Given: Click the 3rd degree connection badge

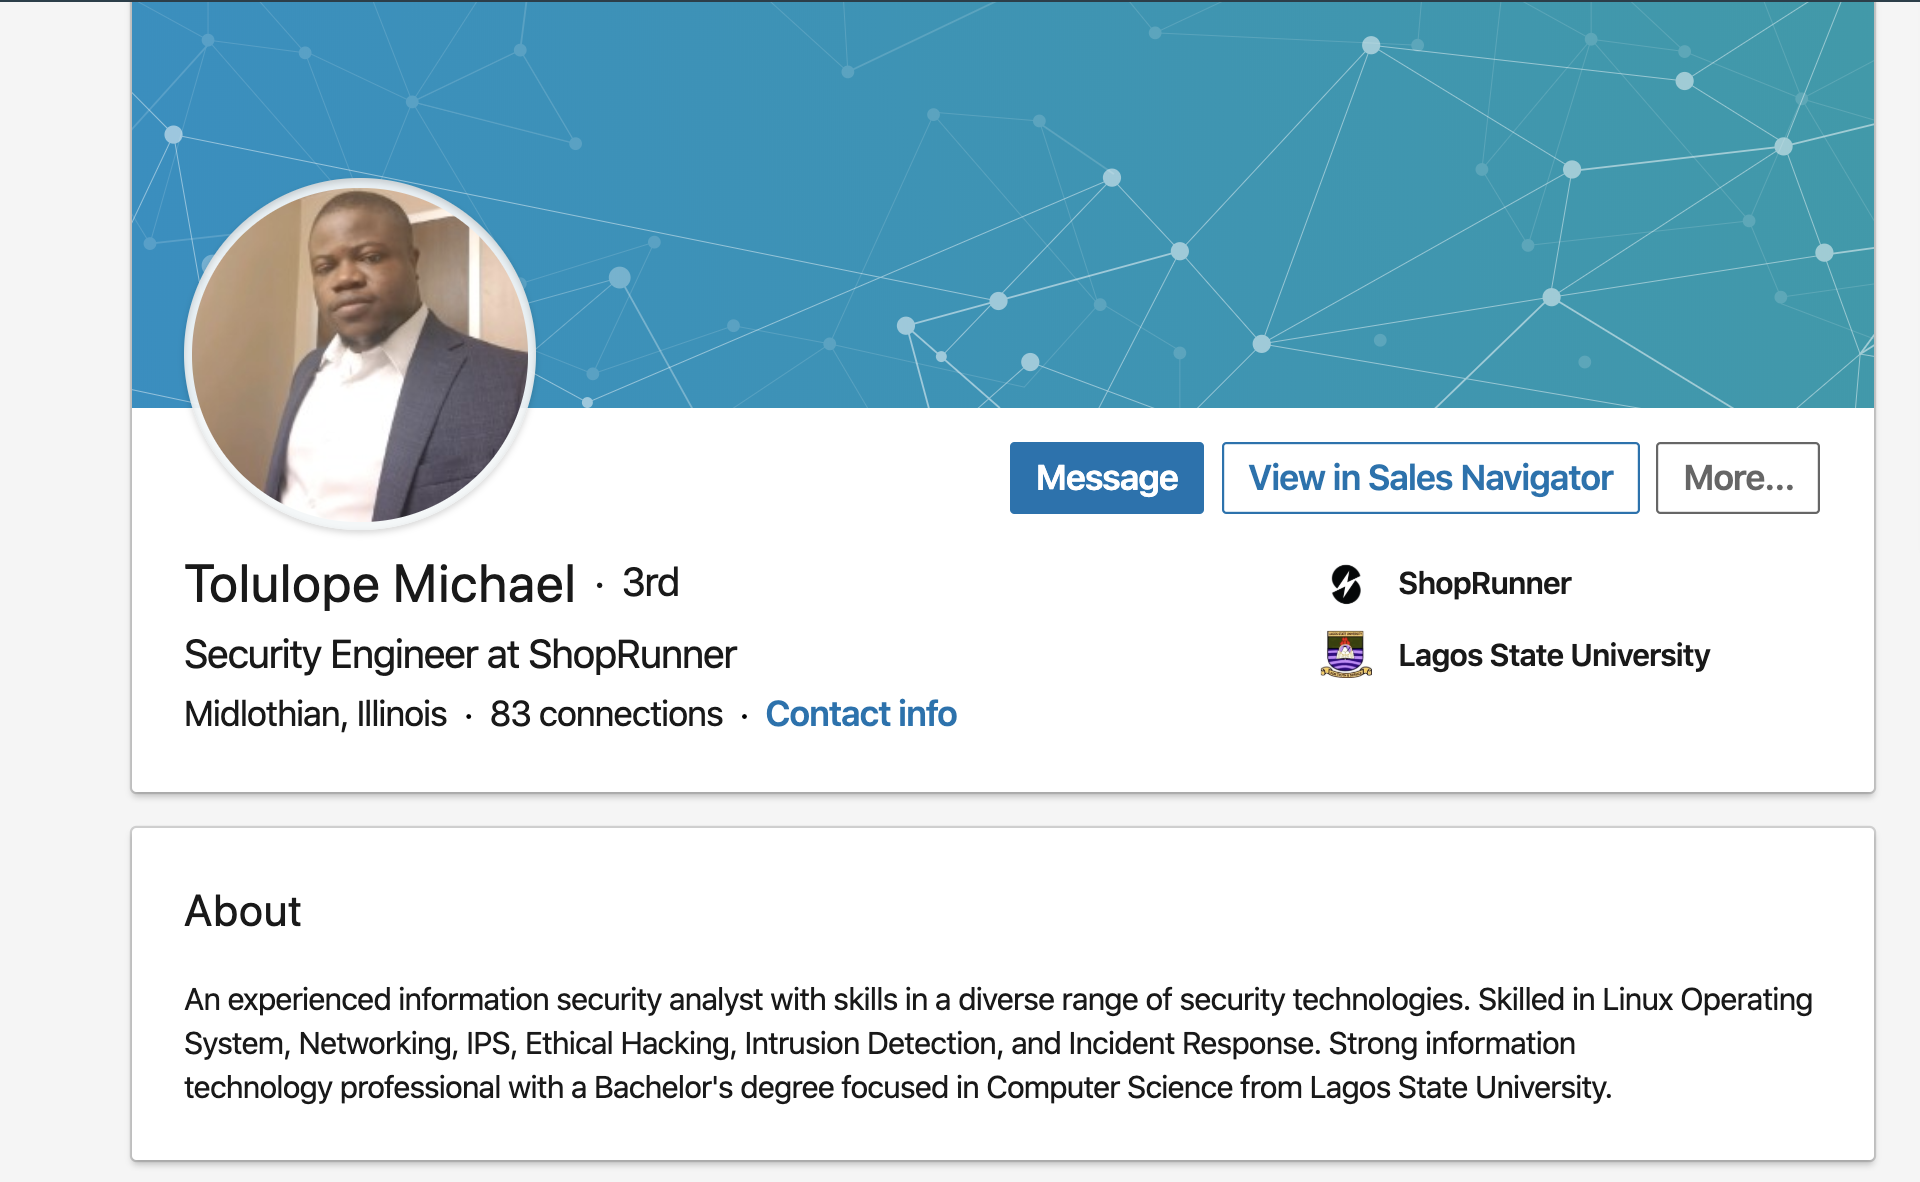Looking at the screenshot, I should click(651, 583).
